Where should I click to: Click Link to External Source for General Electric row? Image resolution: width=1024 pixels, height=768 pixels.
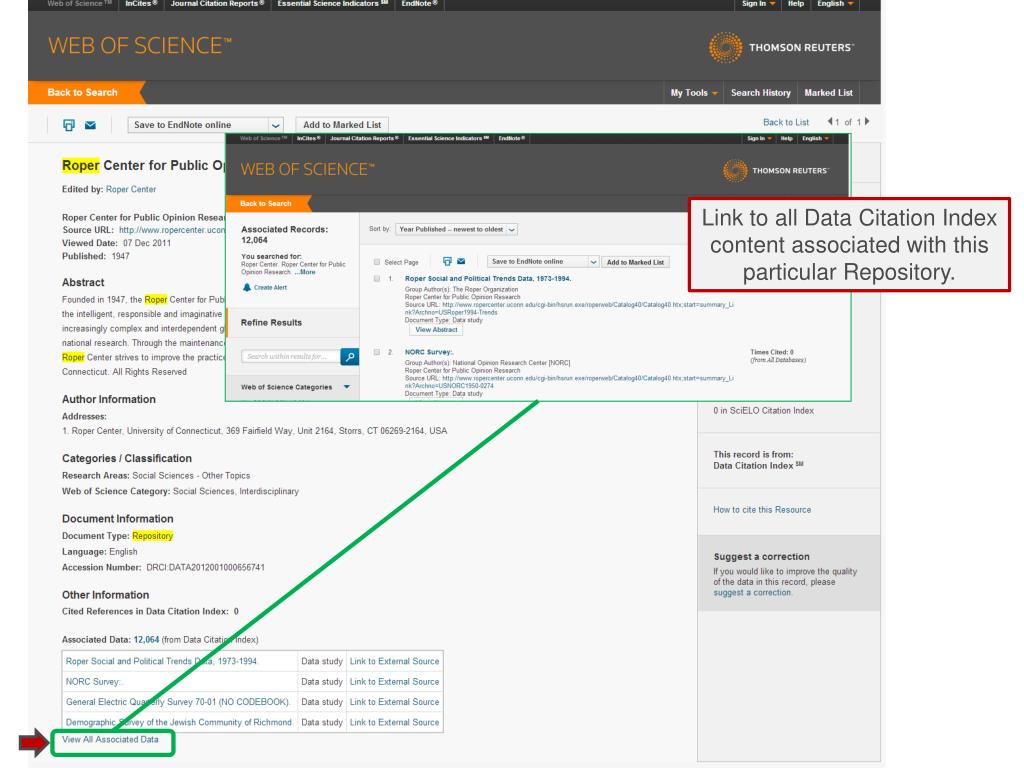tap(394, 701)
